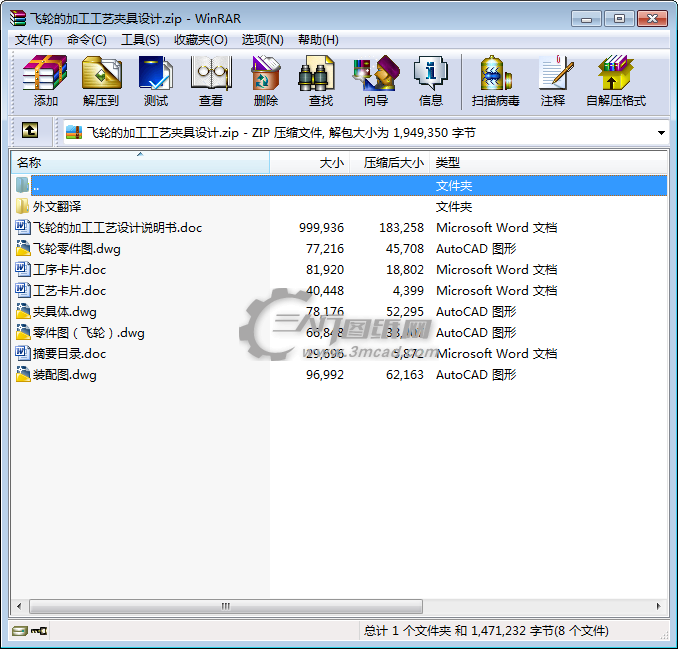Select the file name 夹具体.dwg
Image resolution: width=678 pixels, height=649 pixels.
64,312
